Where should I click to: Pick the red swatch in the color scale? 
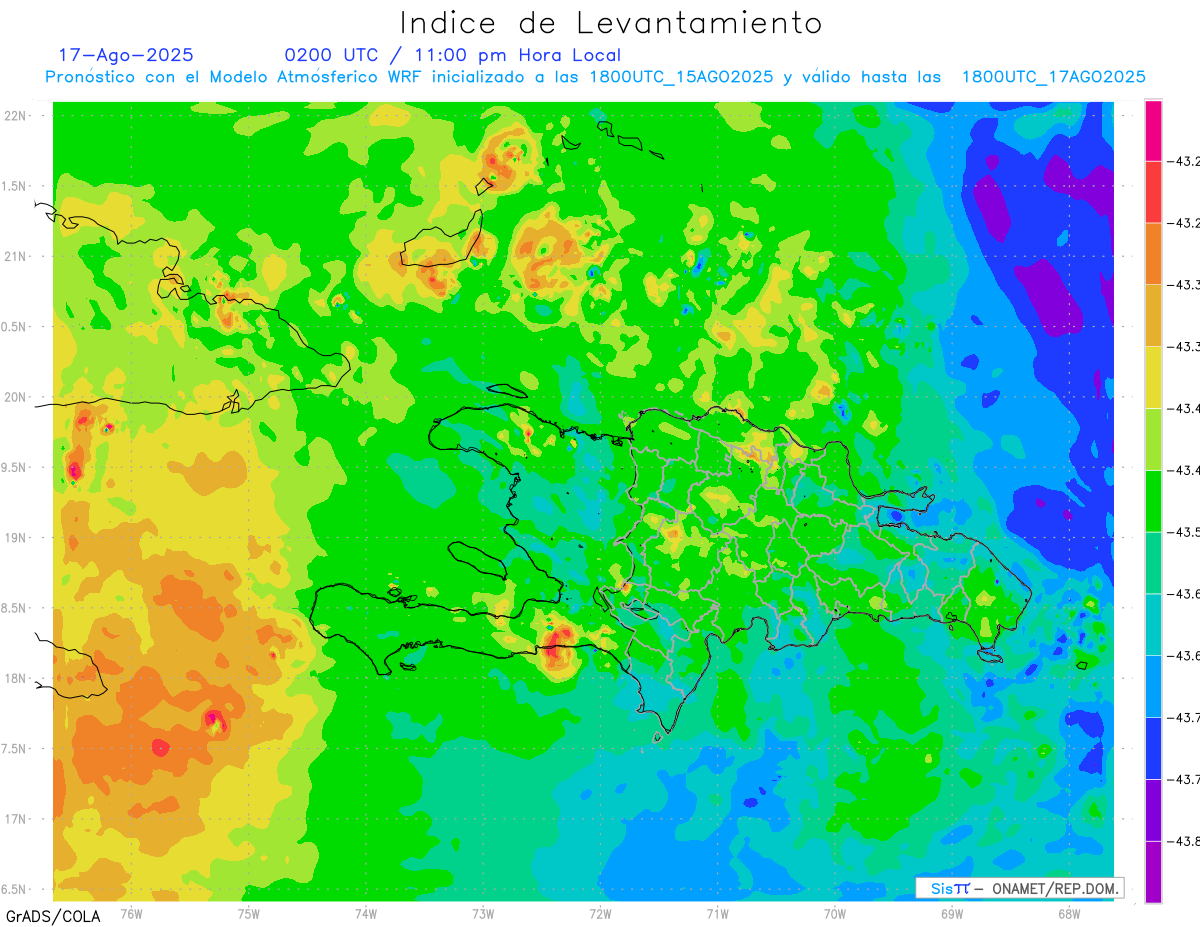1153,191
